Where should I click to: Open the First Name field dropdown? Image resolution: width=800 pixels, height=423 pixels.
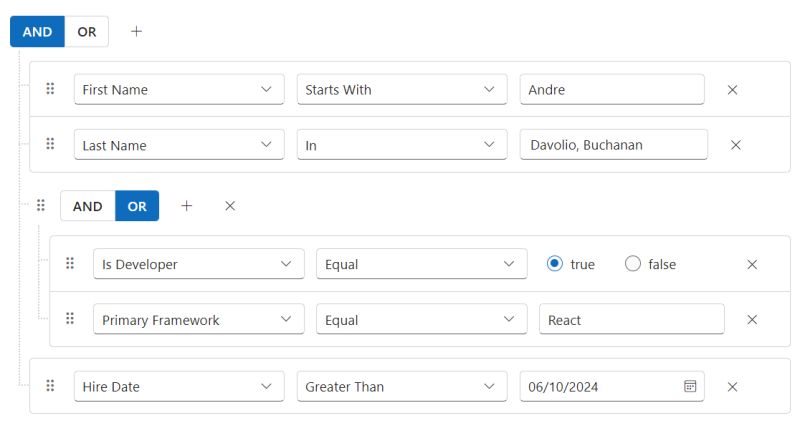[x=179, y=90]
